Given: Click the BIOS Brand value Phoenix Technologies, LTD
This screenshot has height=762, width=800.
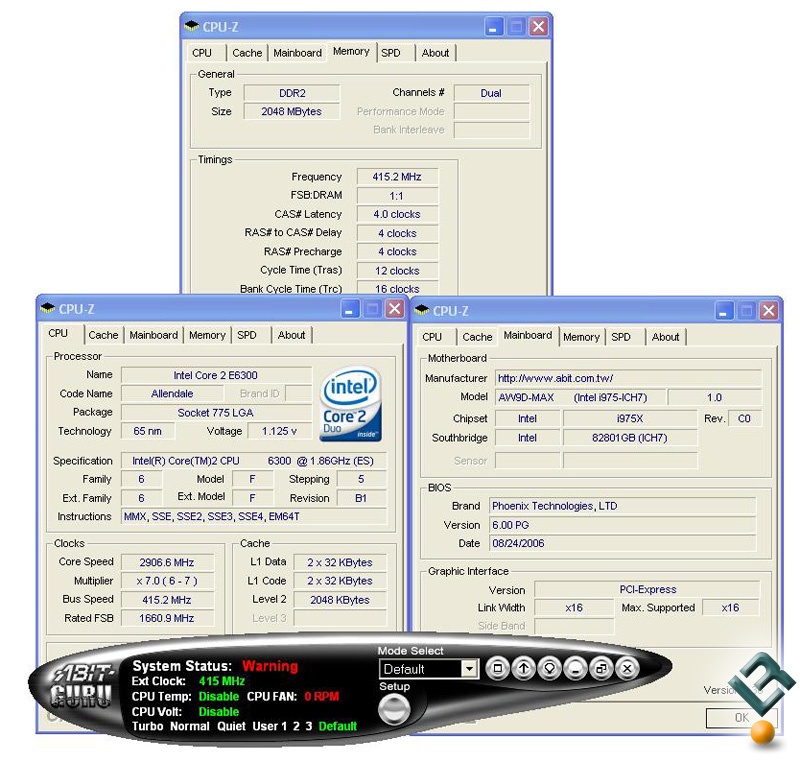Looking at the screenshot, I should (622, 506).
